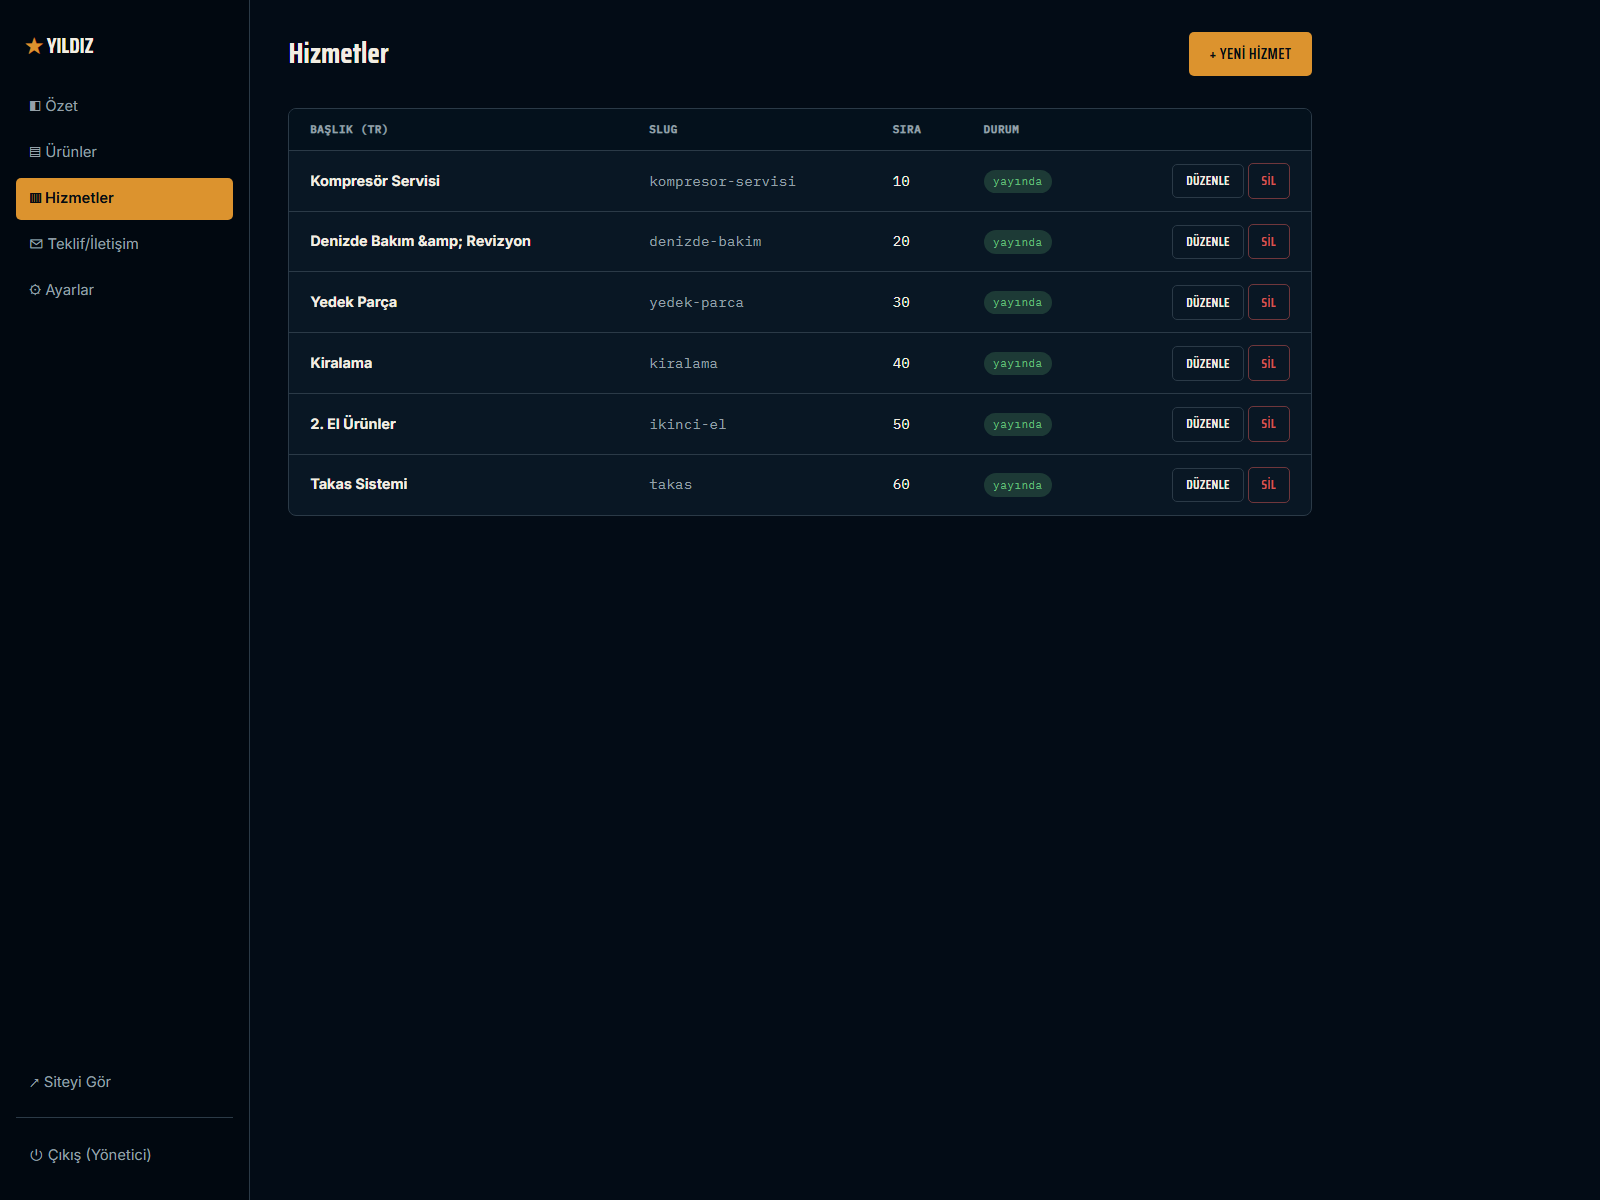This screenshot has width=1600, height=1200.
Task: Click the yayında badge for Kiralama
Action: coord(1017,364)
